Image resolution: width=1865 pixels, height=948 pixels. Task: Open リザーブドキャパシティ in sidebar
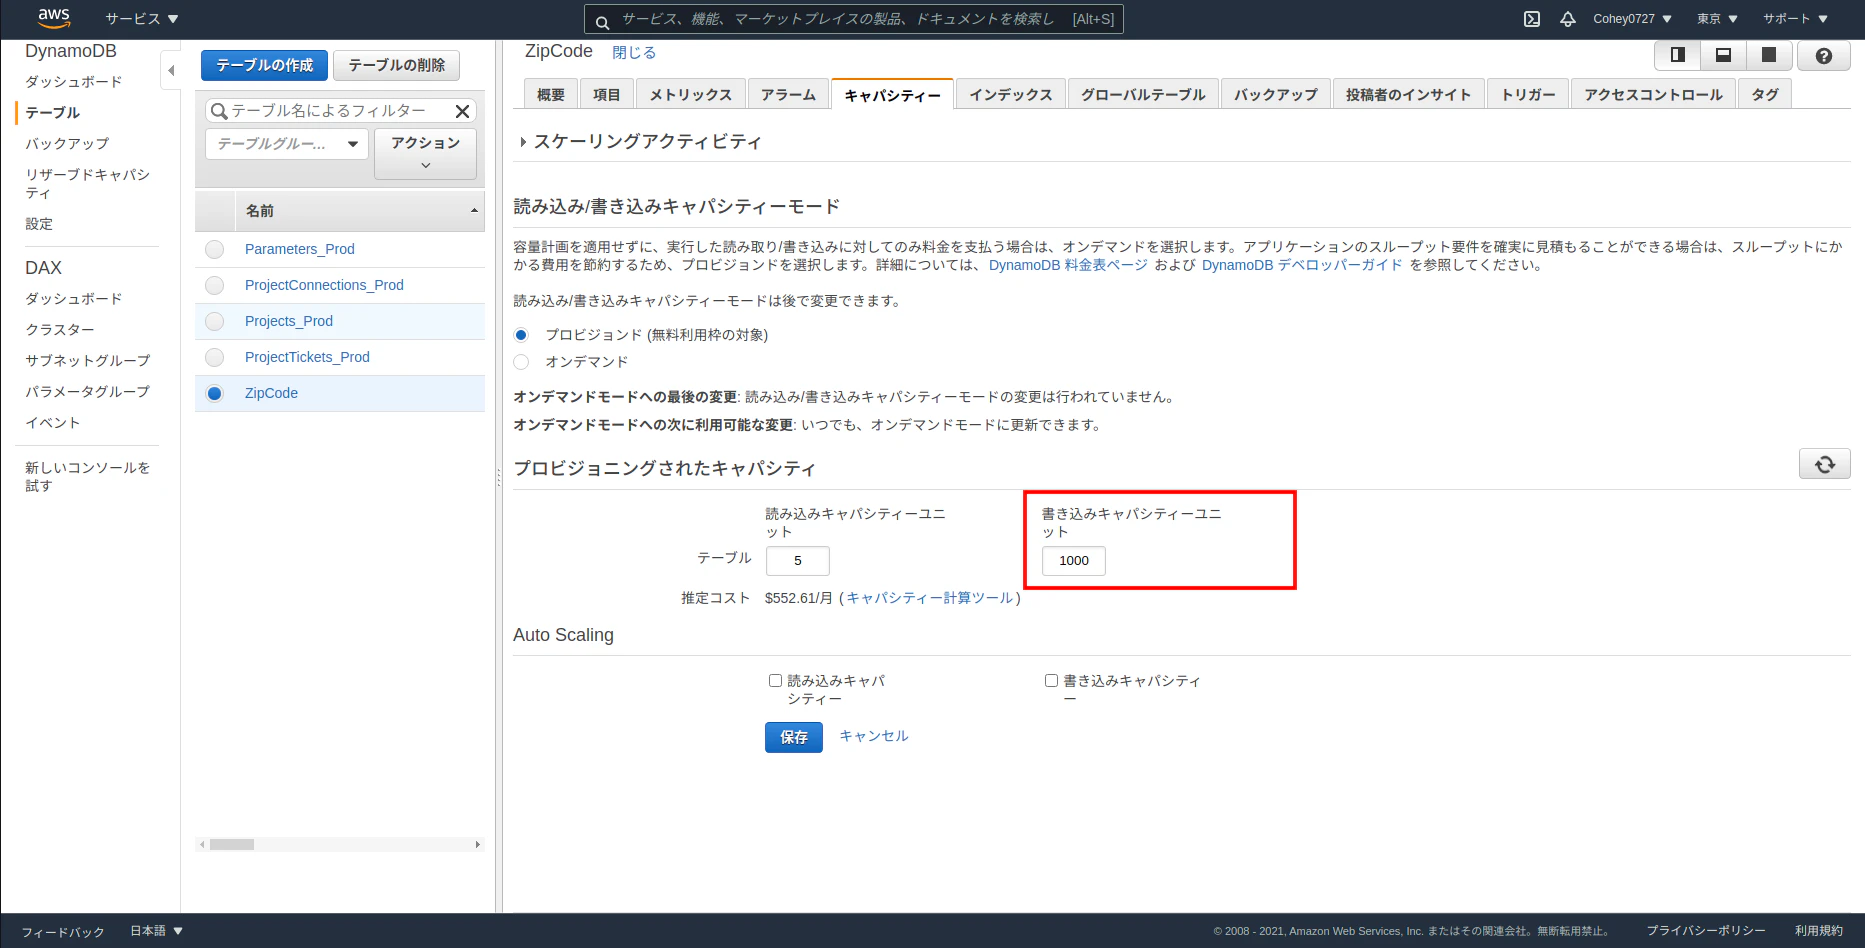pos(87,184)
